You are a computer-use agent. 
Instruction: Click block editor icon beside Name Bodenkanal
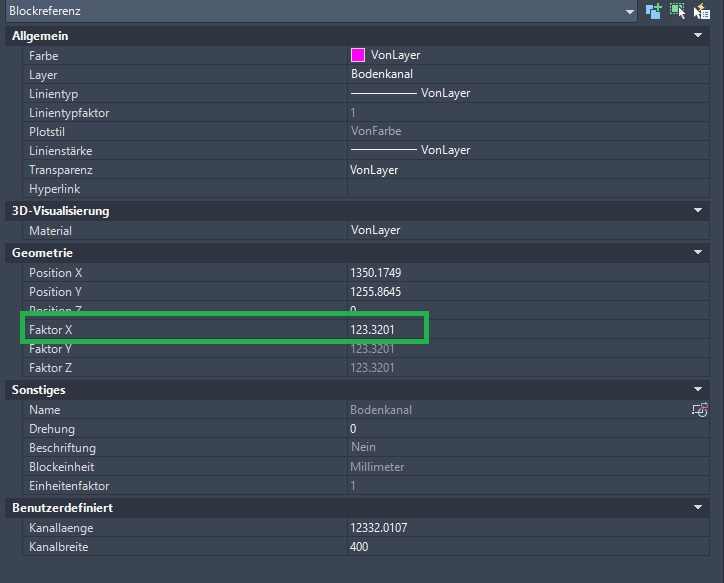click(x=700, y=409)
